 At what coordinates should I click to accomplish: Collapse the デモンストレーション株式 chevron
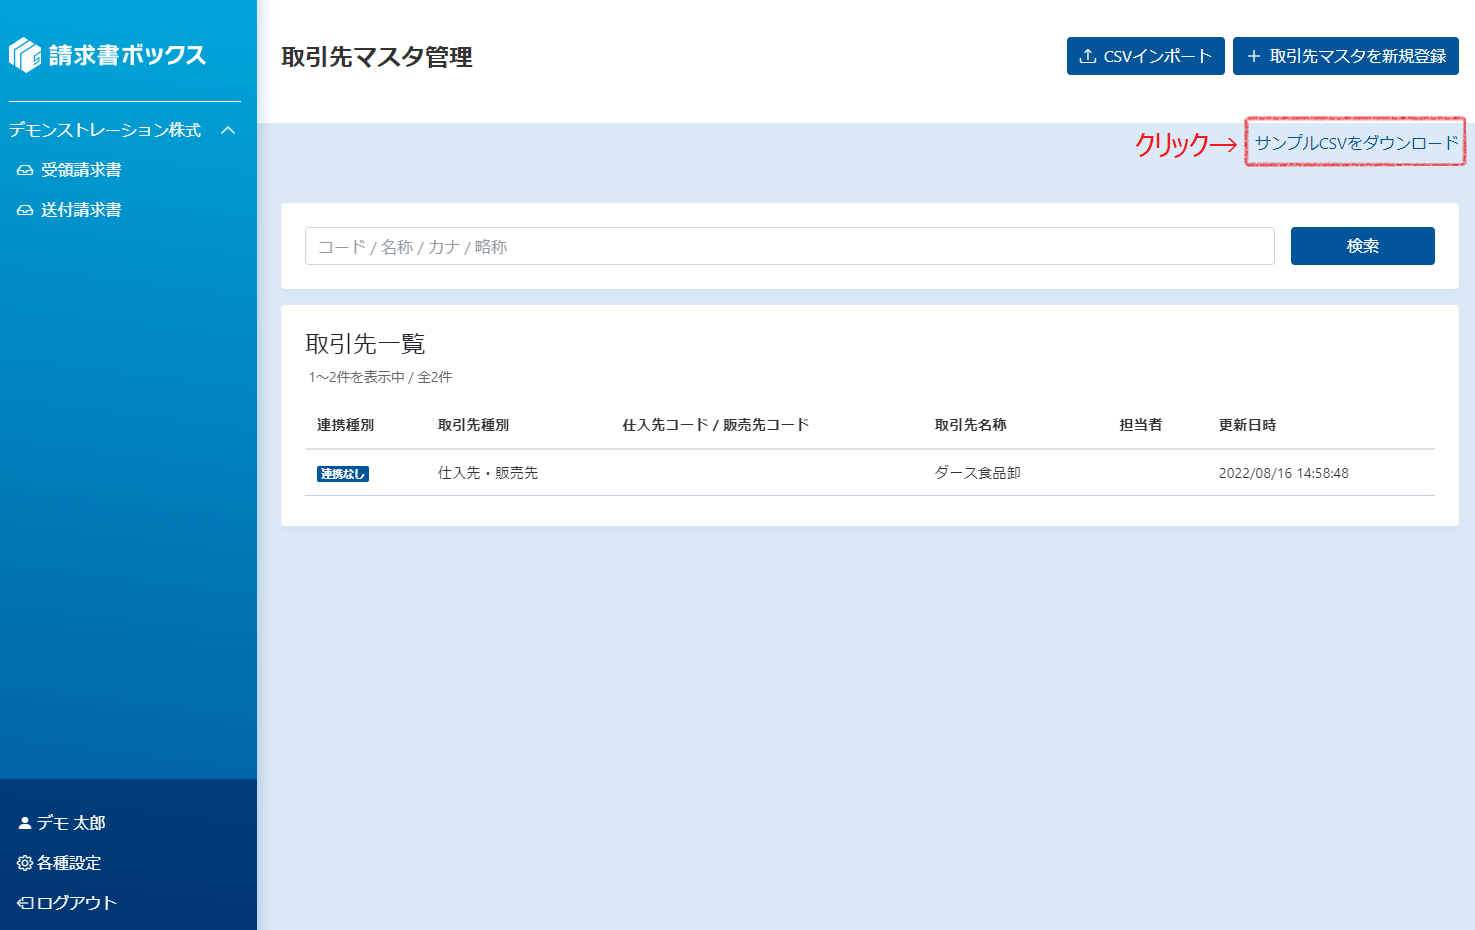(x=228, y=131)
